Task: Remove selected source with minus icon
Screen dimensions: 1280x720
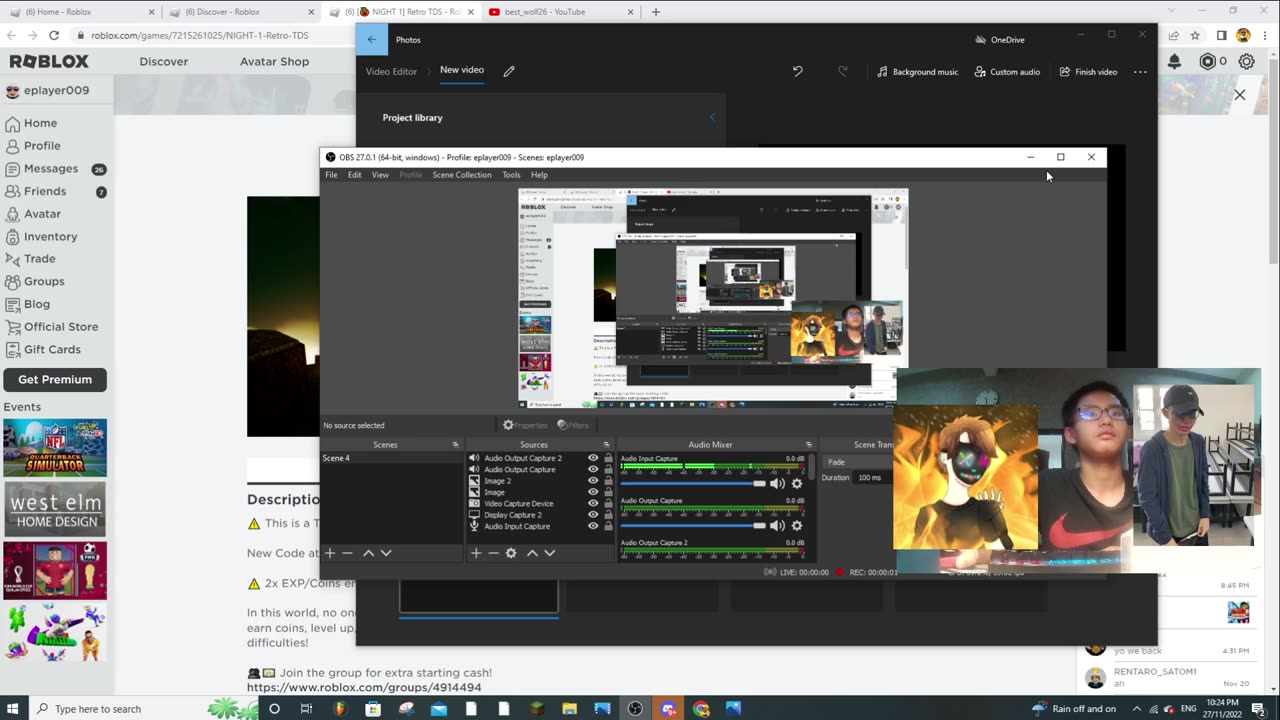Action: pos(493,553)
